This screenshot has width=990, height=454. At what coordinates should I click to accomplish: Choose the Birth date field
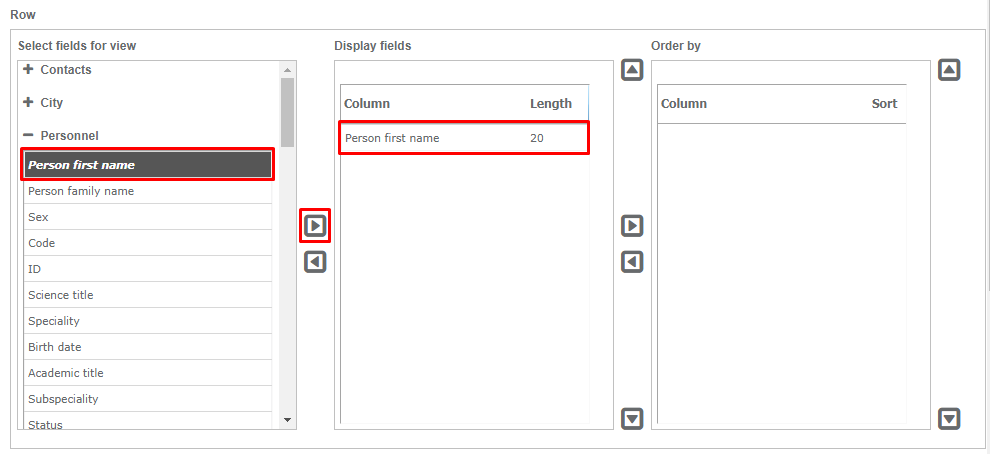pyautogui.click(x=55, y=347)
